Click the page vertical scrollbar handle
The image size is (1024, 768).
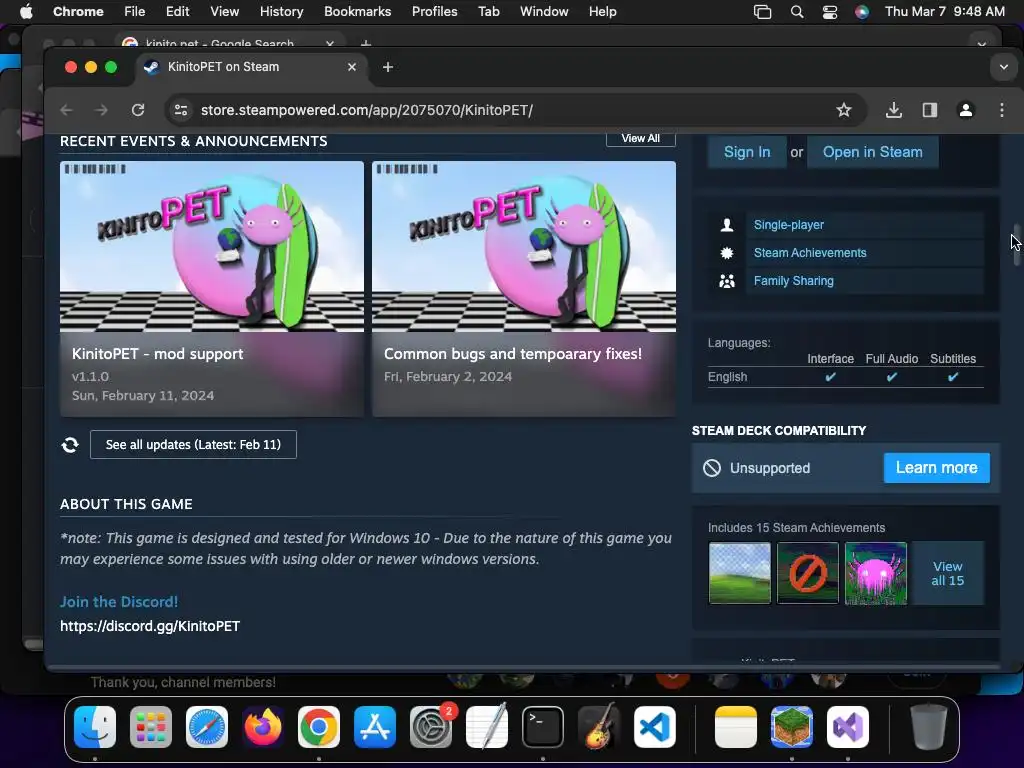[x=1016, y=245]
